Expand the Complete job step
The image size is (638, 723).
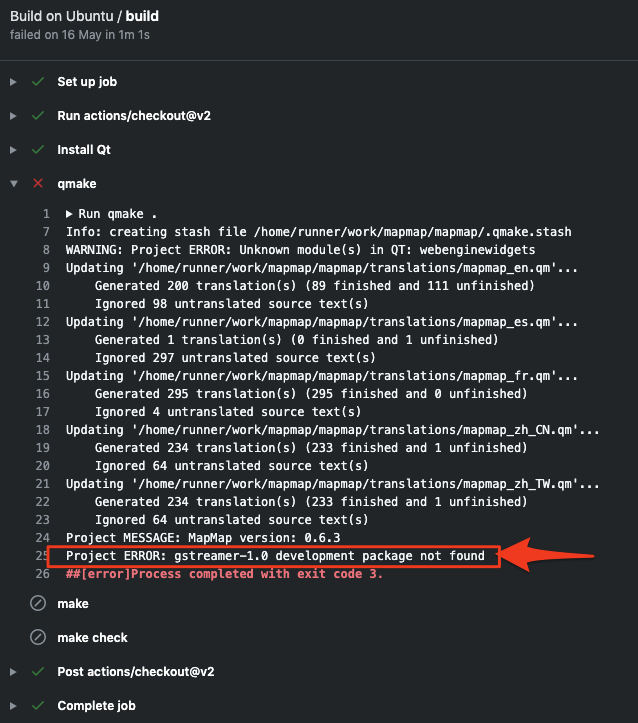click(13, 706)
